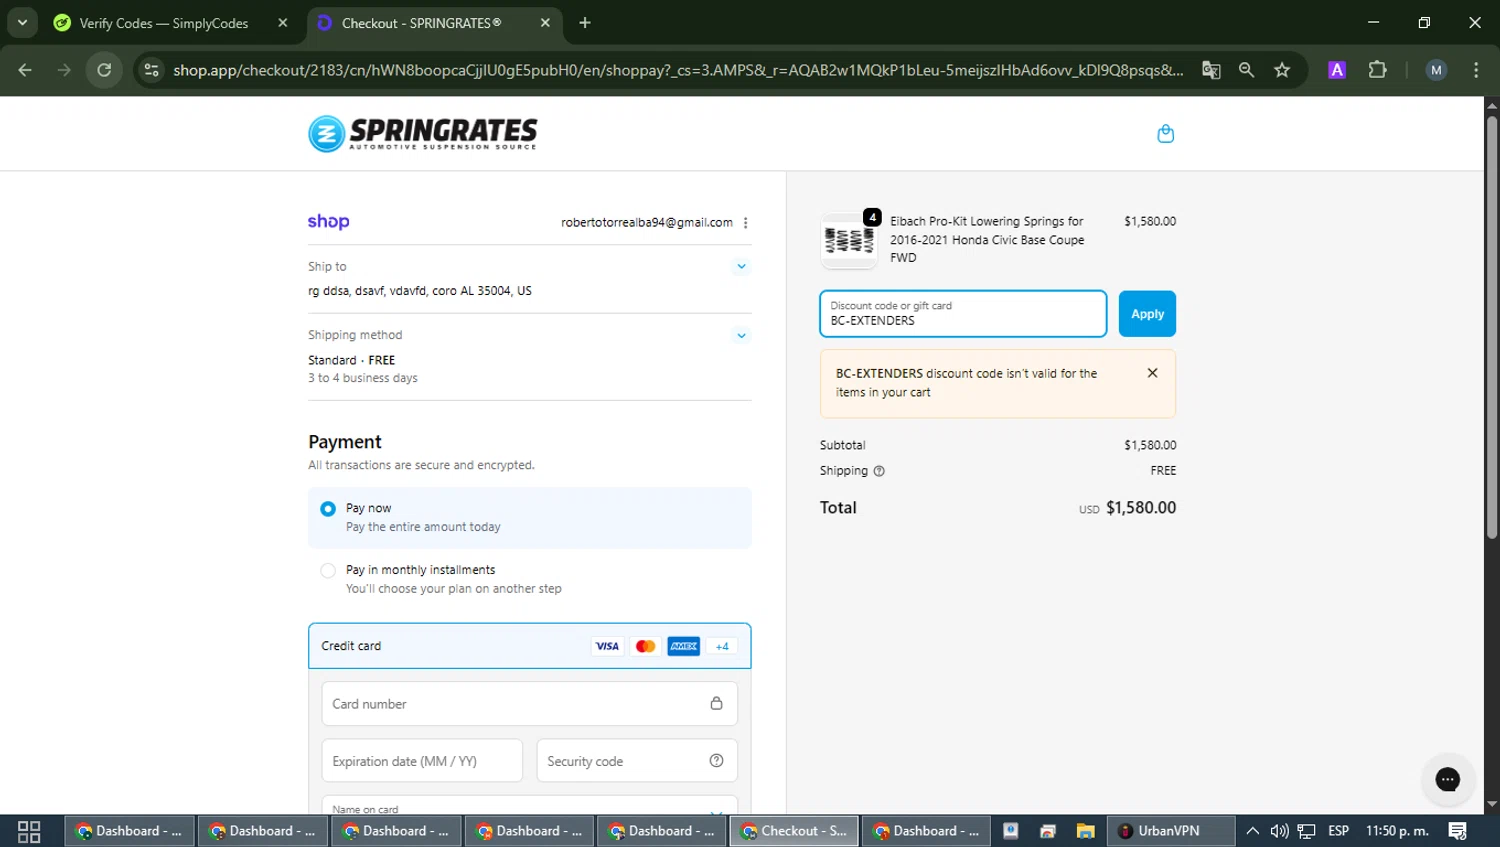Close the Checkout SPRINGRATES tab
The width and height of the screenshot is (1500, 847).
click(545, 23)
